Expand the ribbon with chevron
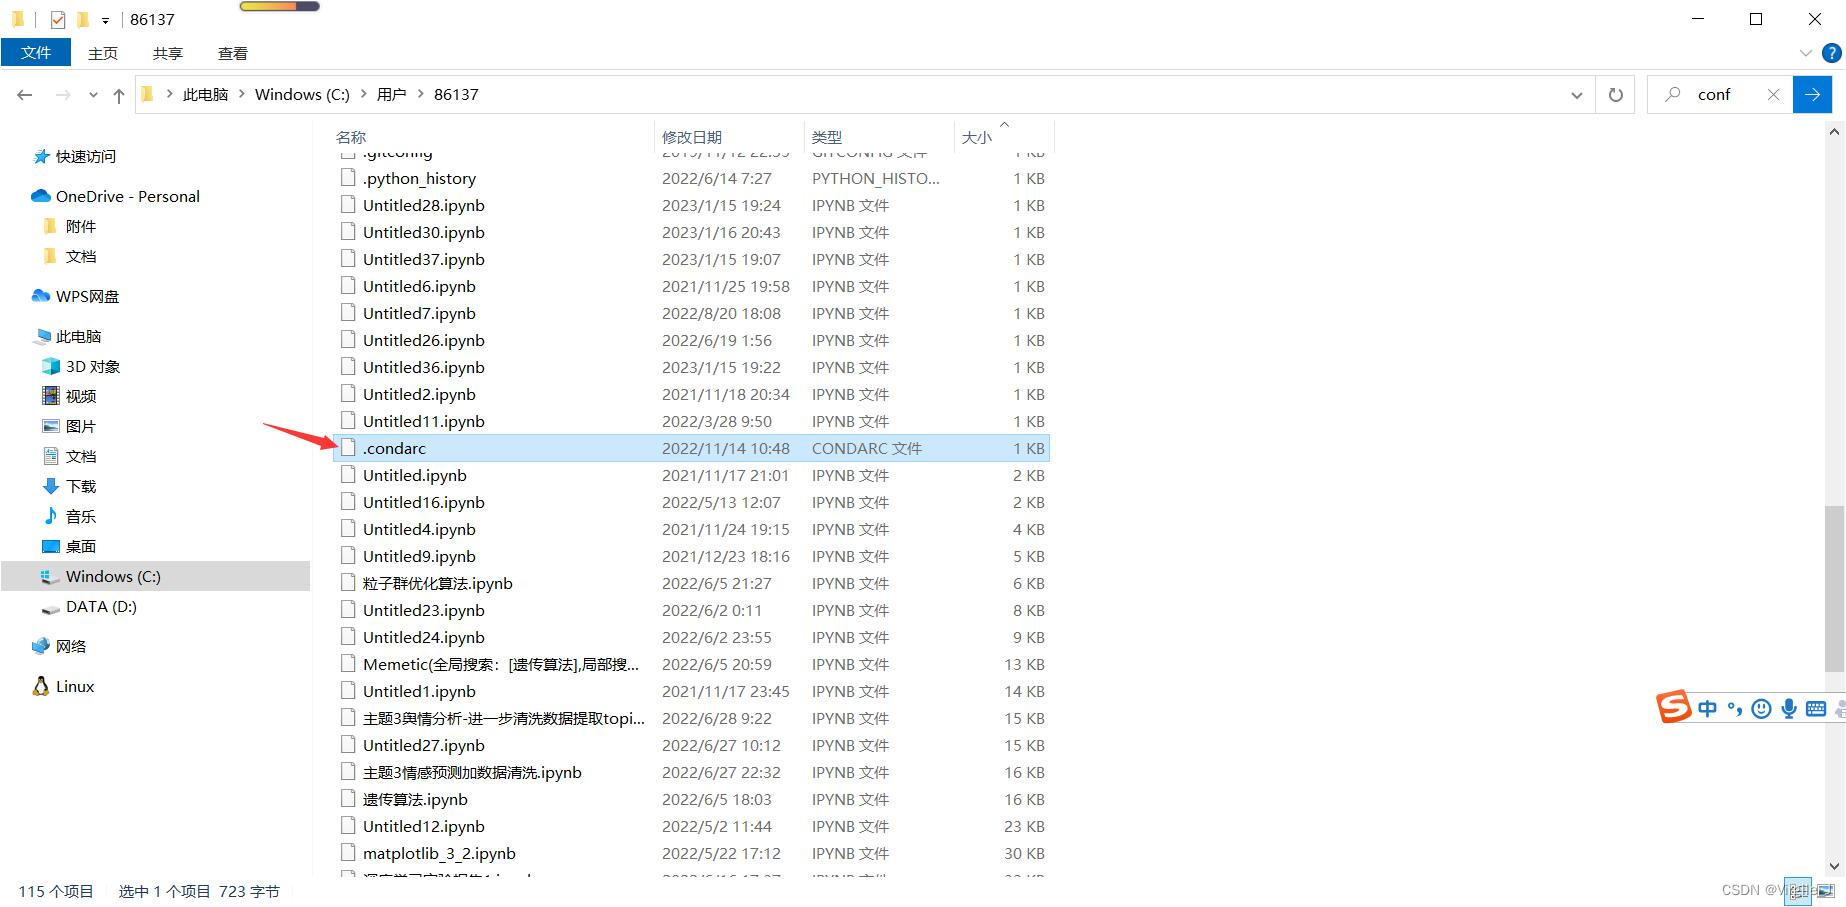Viewport: 1846px width, 907px height. tap(1805, 53)
